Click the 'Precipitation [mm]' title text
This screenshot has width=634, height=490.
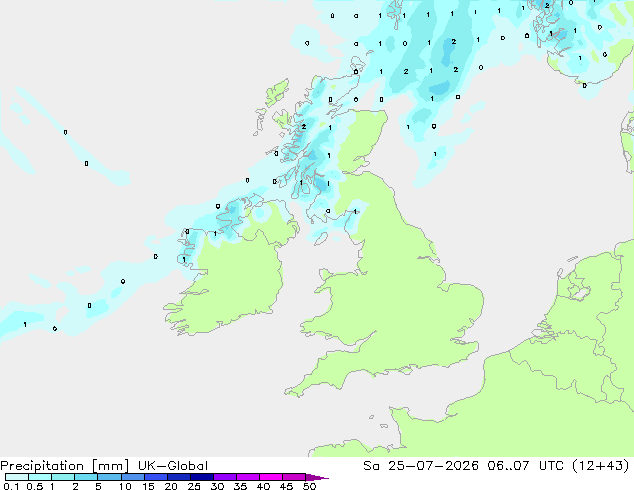click(x=65, y=466)
